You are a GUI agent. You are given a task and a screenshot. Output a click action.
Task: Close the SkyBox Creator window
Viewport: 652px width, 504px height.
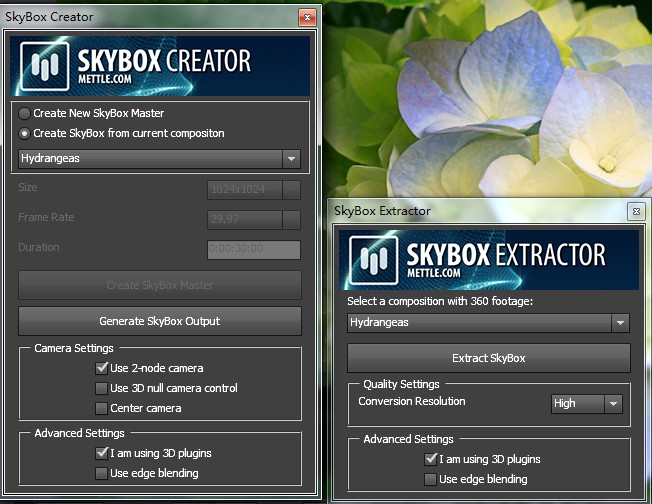tap(307, 17)
